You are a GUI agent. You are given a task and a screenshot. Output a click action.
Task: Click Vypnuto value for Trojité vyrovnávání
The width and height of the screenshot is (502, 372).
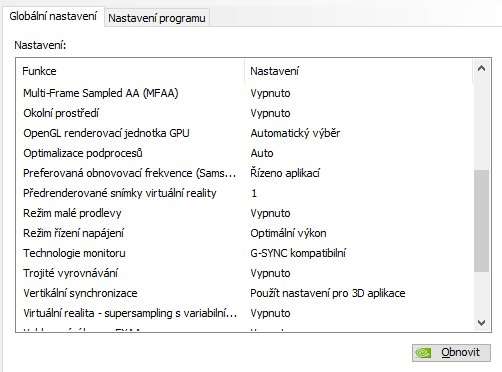tap(270, 273)
